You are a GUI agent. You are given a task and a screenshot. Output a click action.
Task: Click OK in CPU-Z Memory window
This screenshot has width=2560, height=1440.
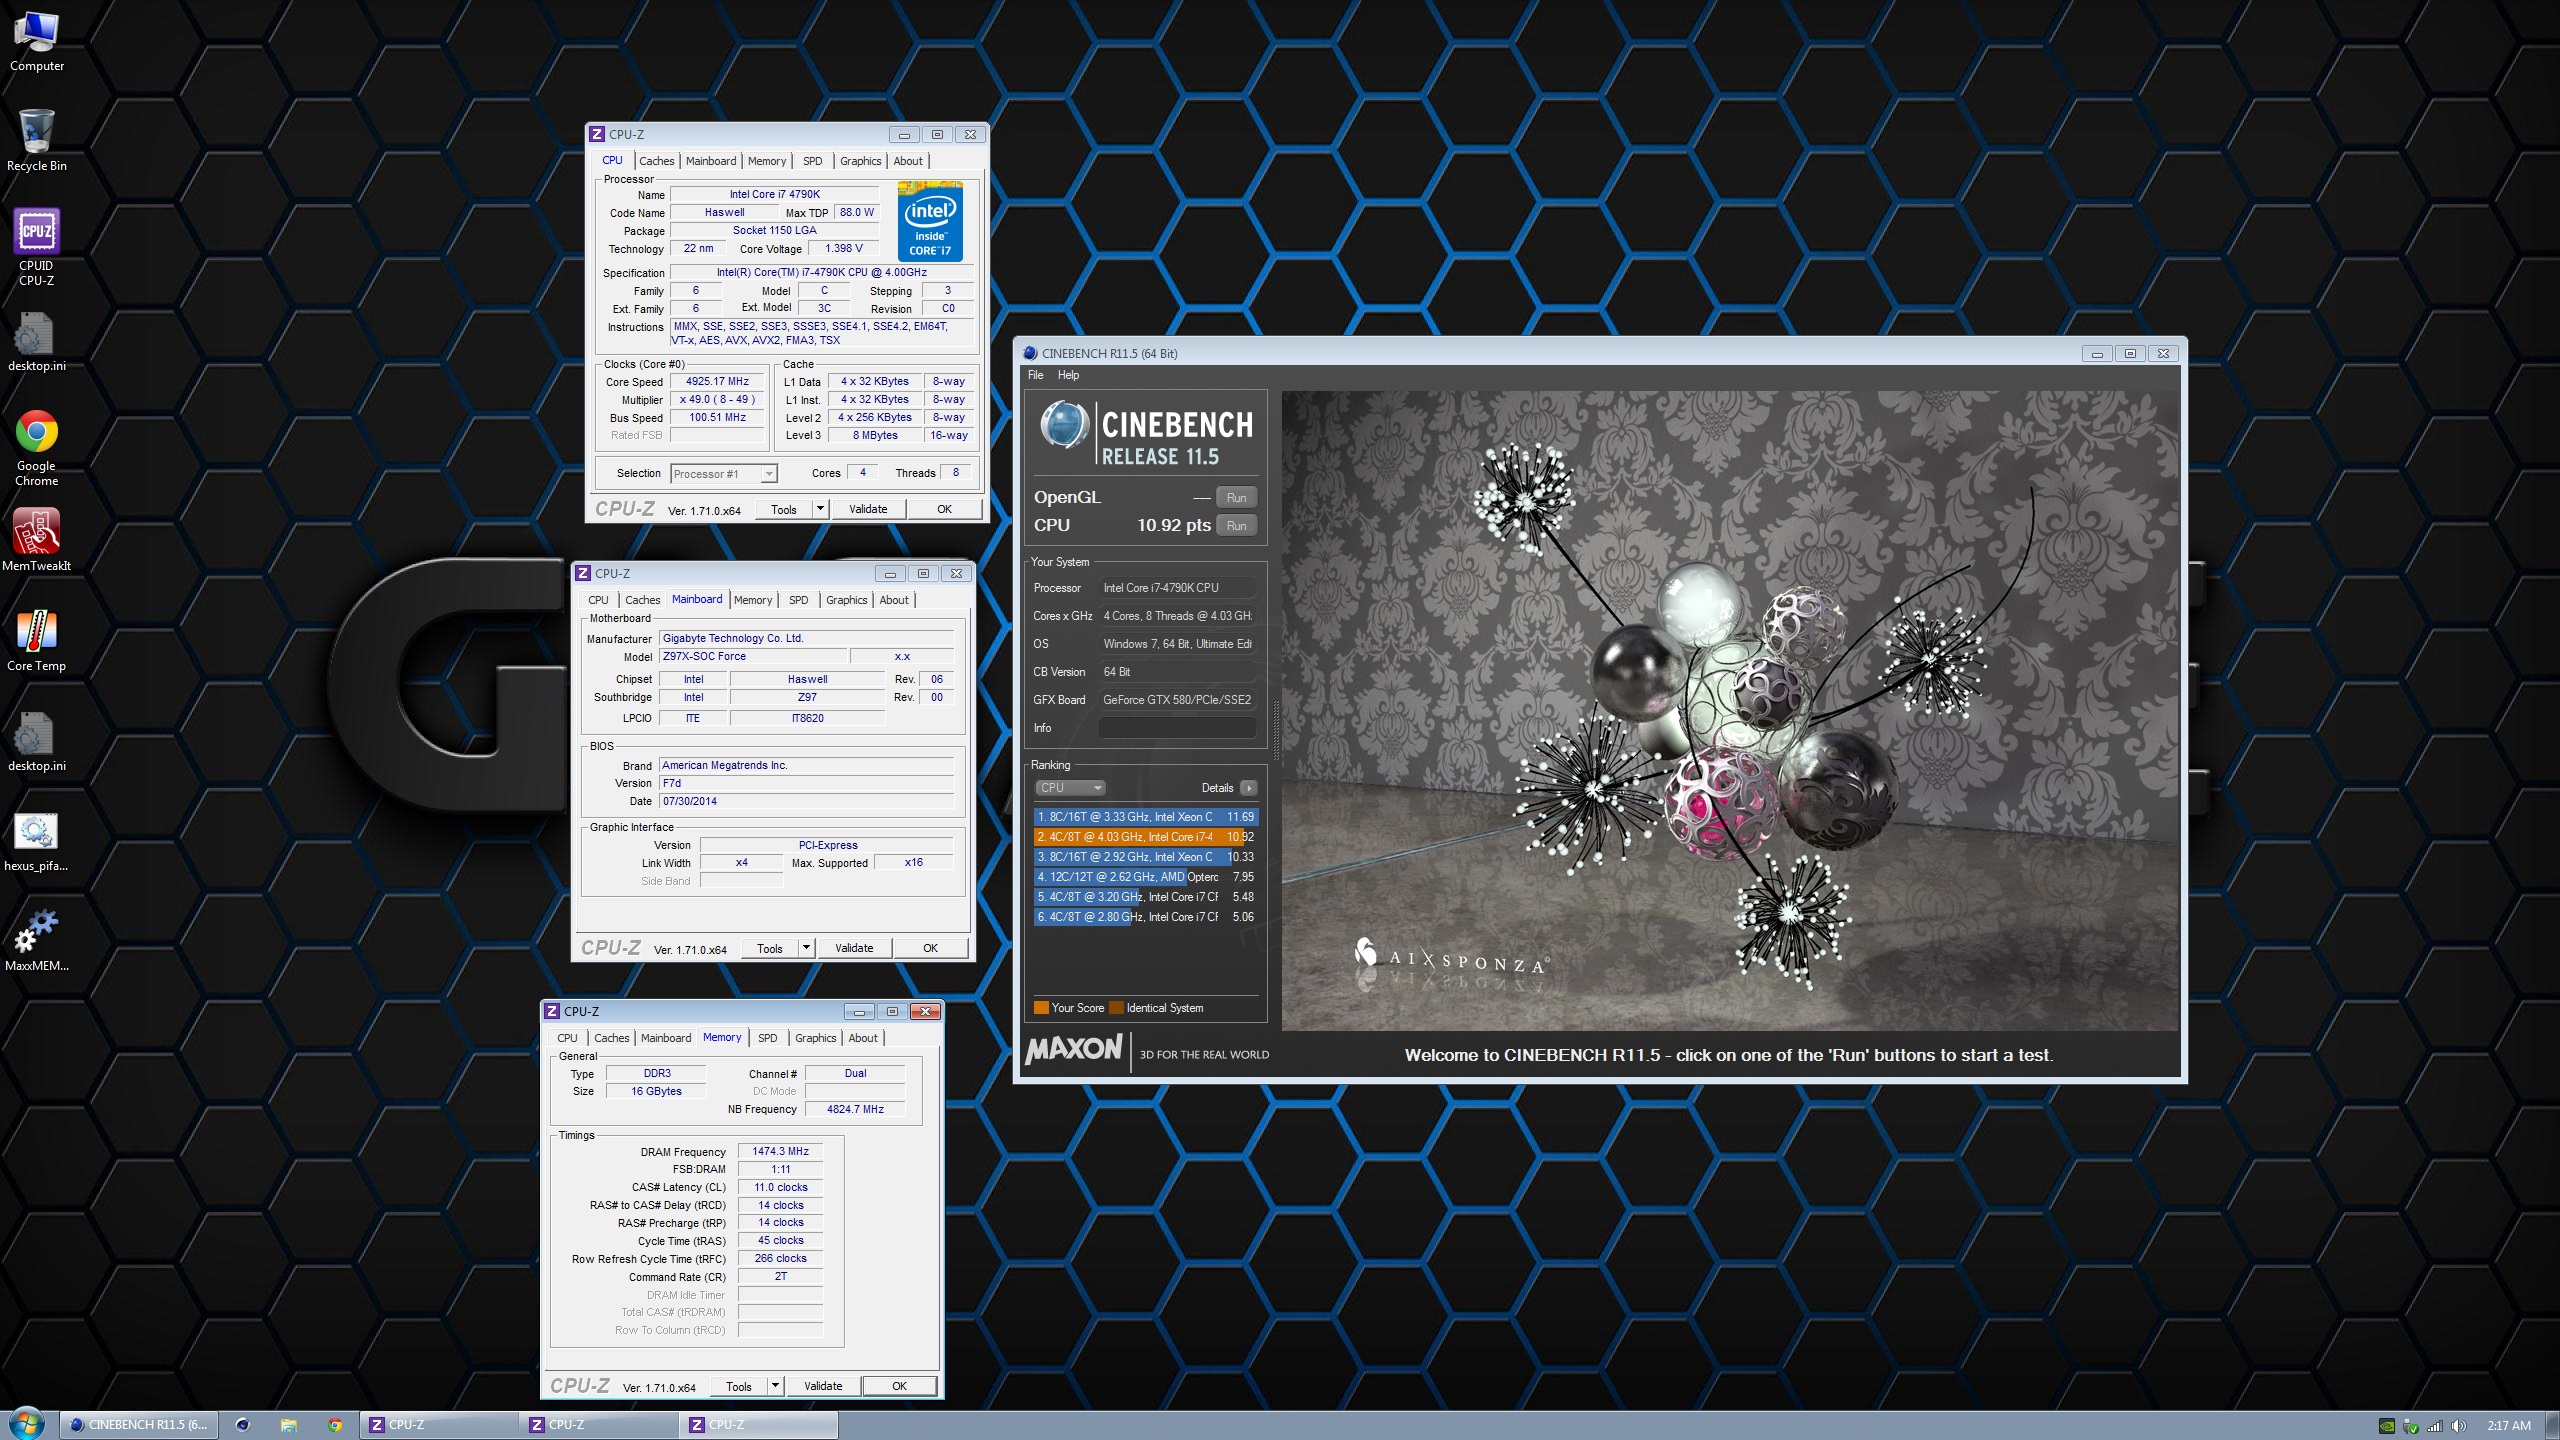(899, 1386)
